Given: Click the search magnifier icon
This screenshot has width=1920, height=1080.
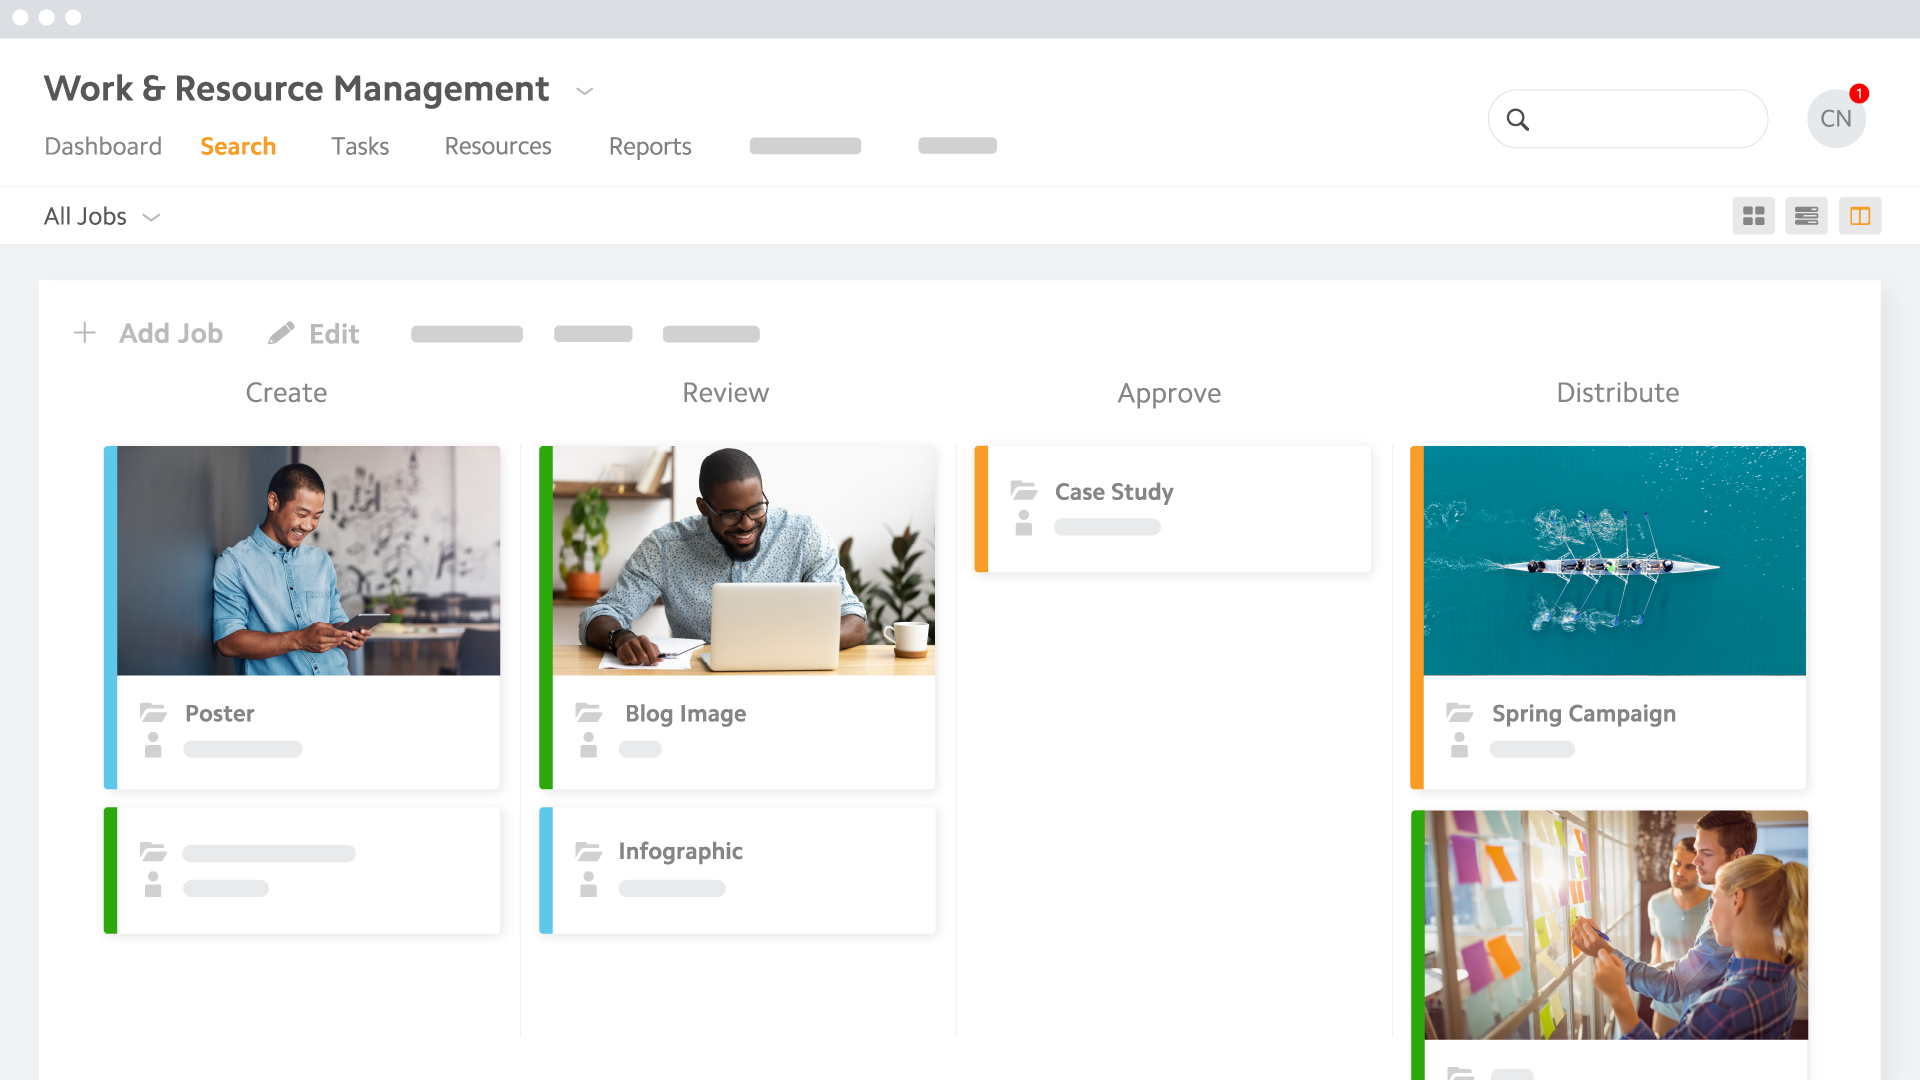Looking at the screenshot, I should click(1518, 119).
